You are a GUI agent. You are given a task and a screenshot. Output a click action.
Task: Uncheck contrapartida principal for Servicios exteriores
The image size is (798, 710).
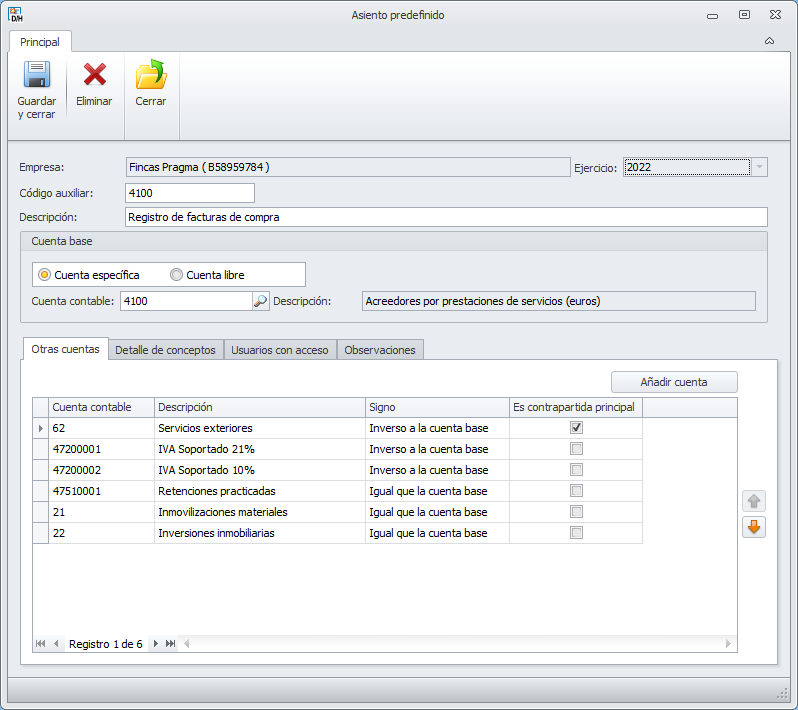coord(576,428)
